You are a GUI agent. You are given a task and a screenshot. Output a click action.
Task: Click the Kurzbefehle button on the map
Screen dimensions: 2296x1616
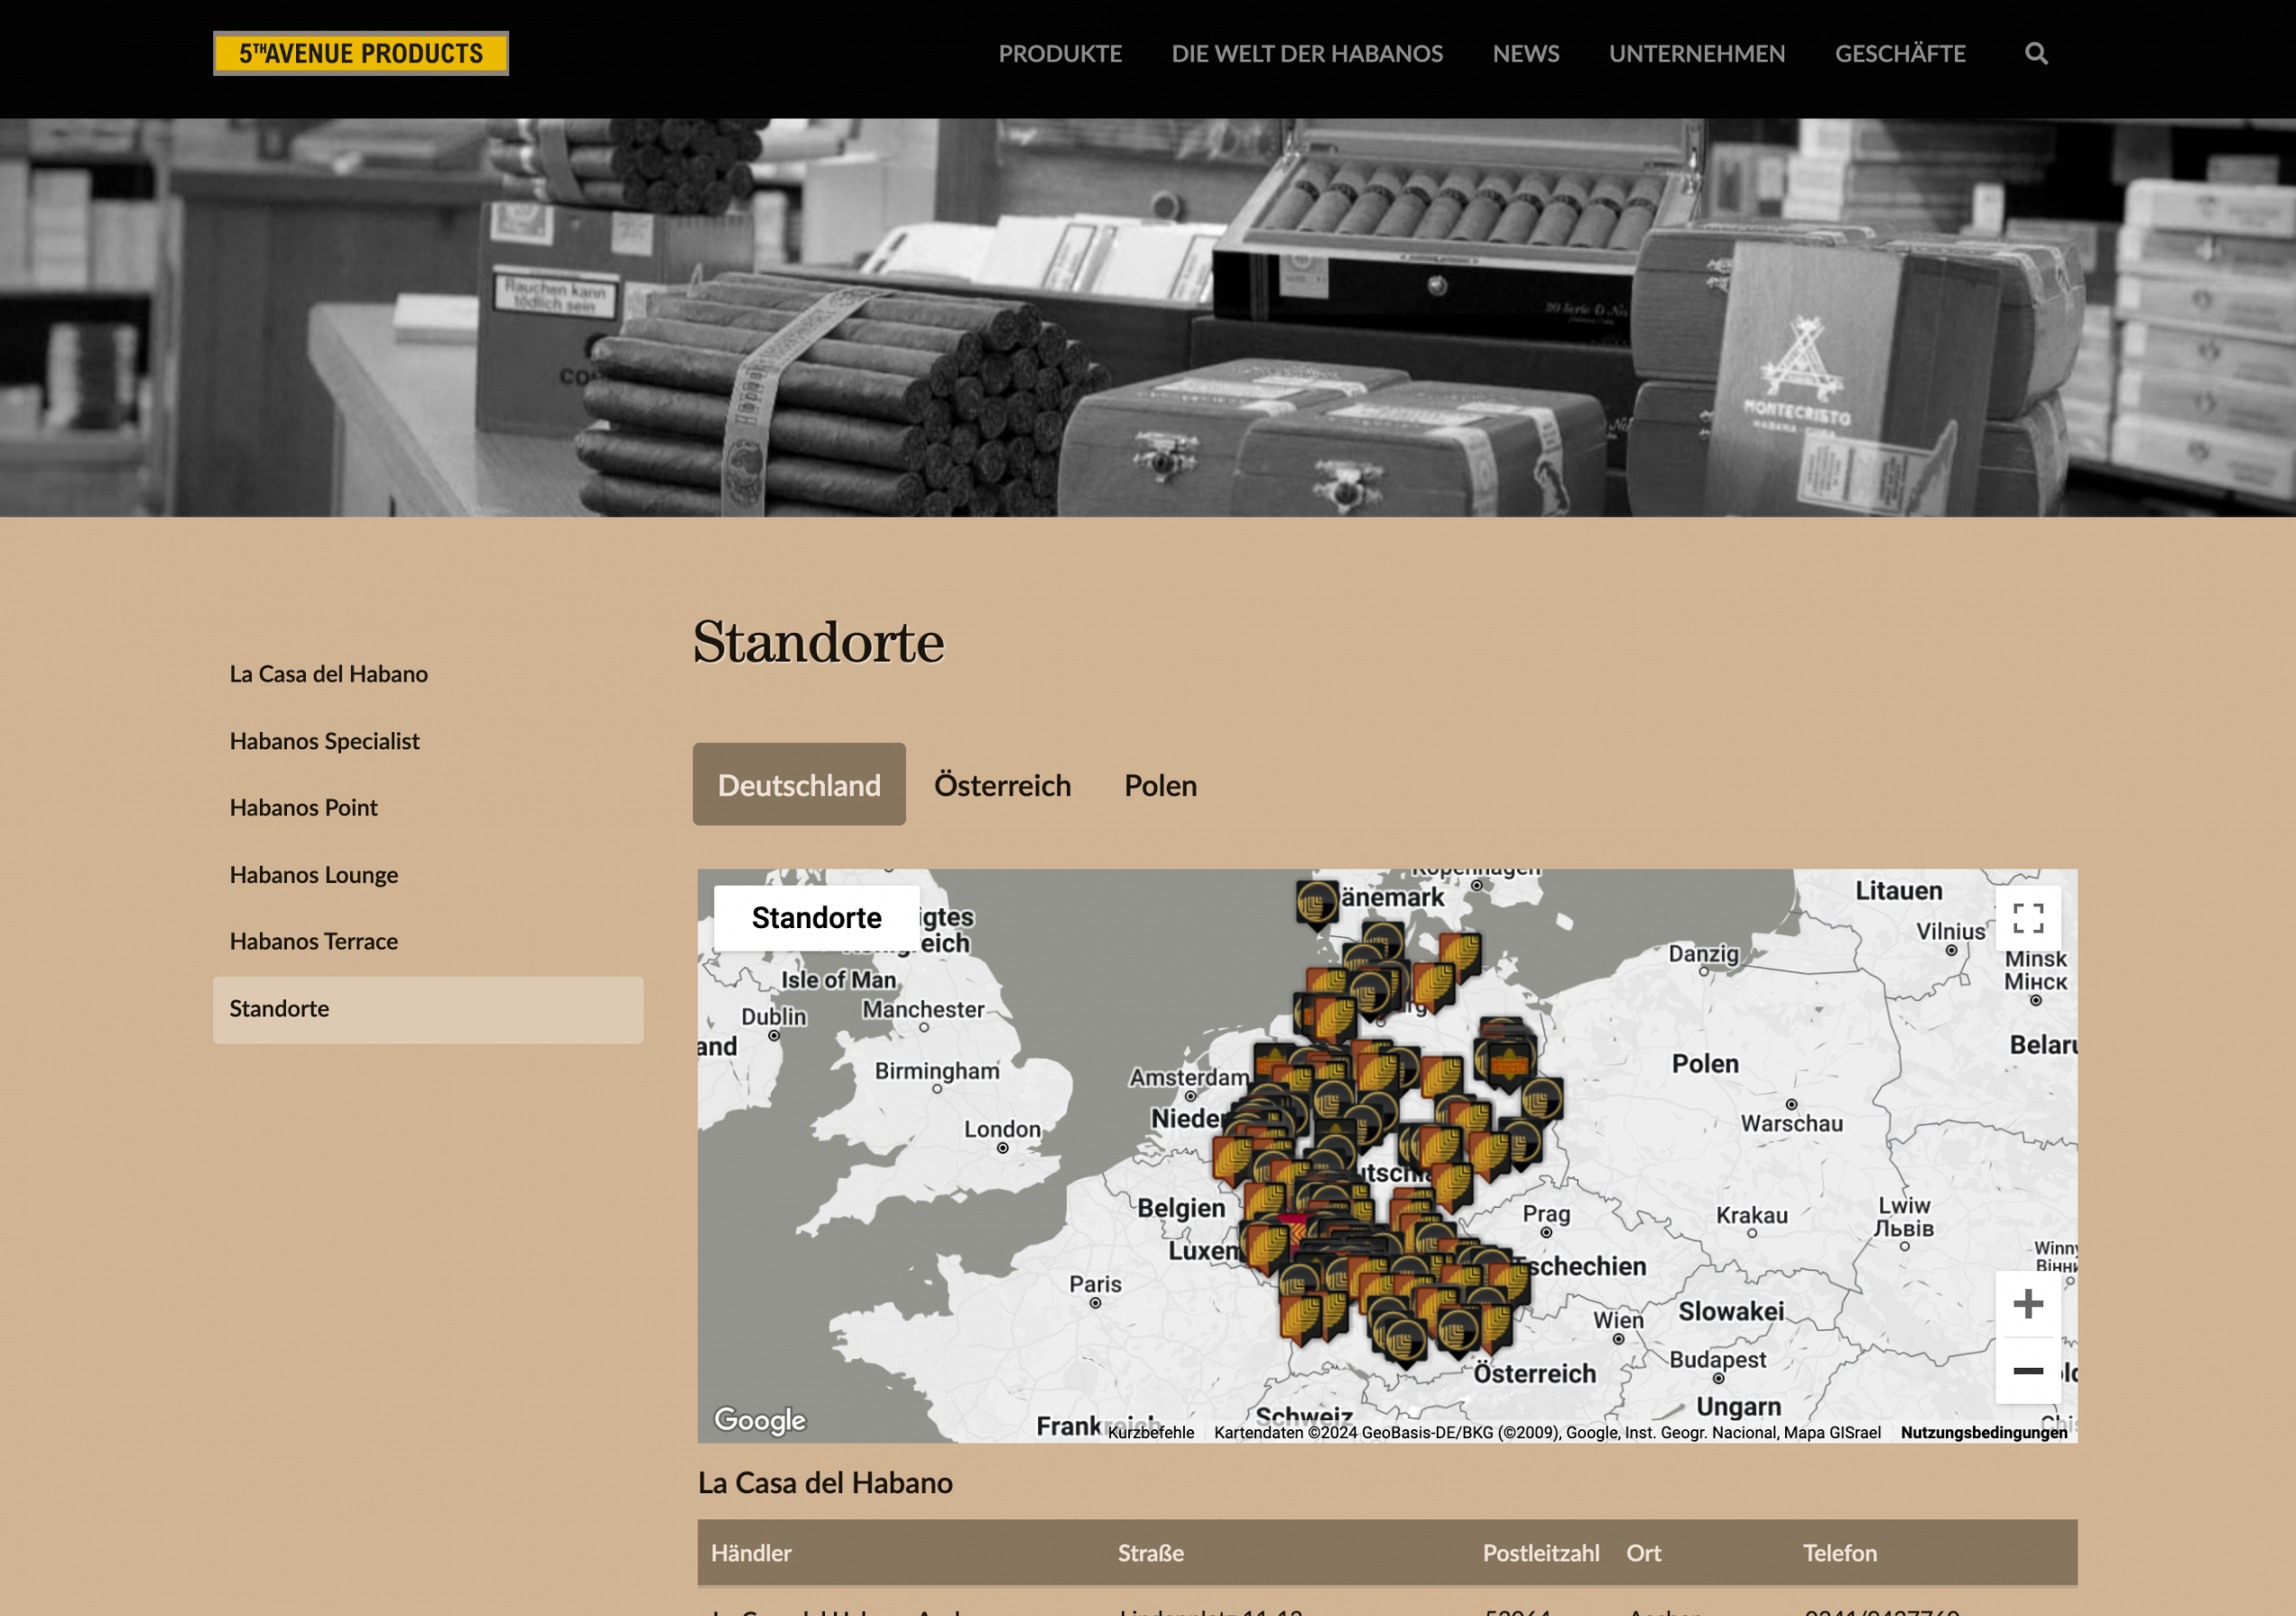(1150, 1432)
